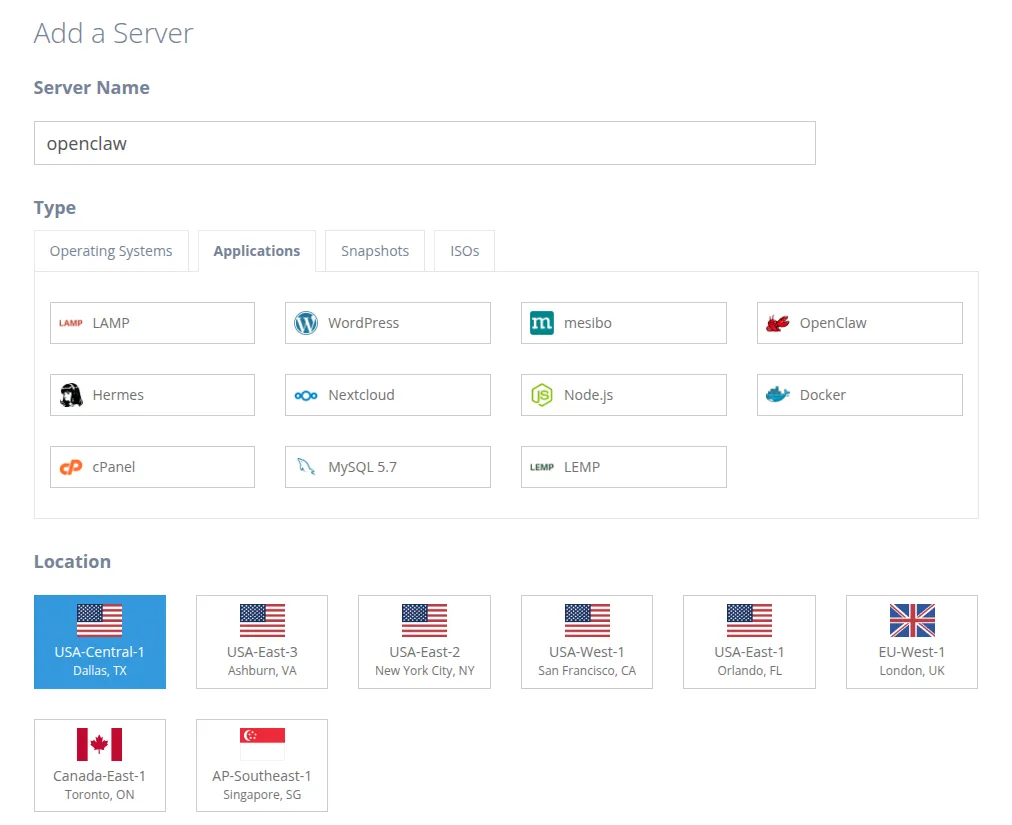The image size is (1012, 825).
Task: Select the mesibo application label
Action: click(x=587, y=323)
